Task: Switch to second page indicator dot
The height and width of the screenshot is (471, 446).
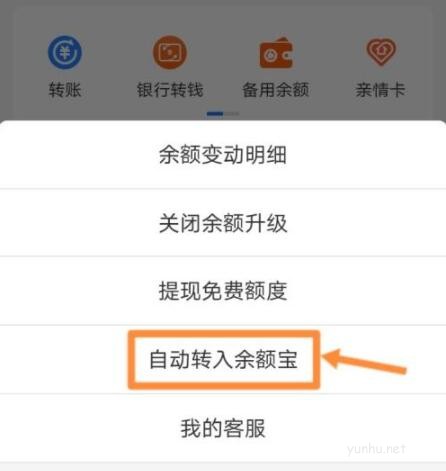Action: point(232,114)
